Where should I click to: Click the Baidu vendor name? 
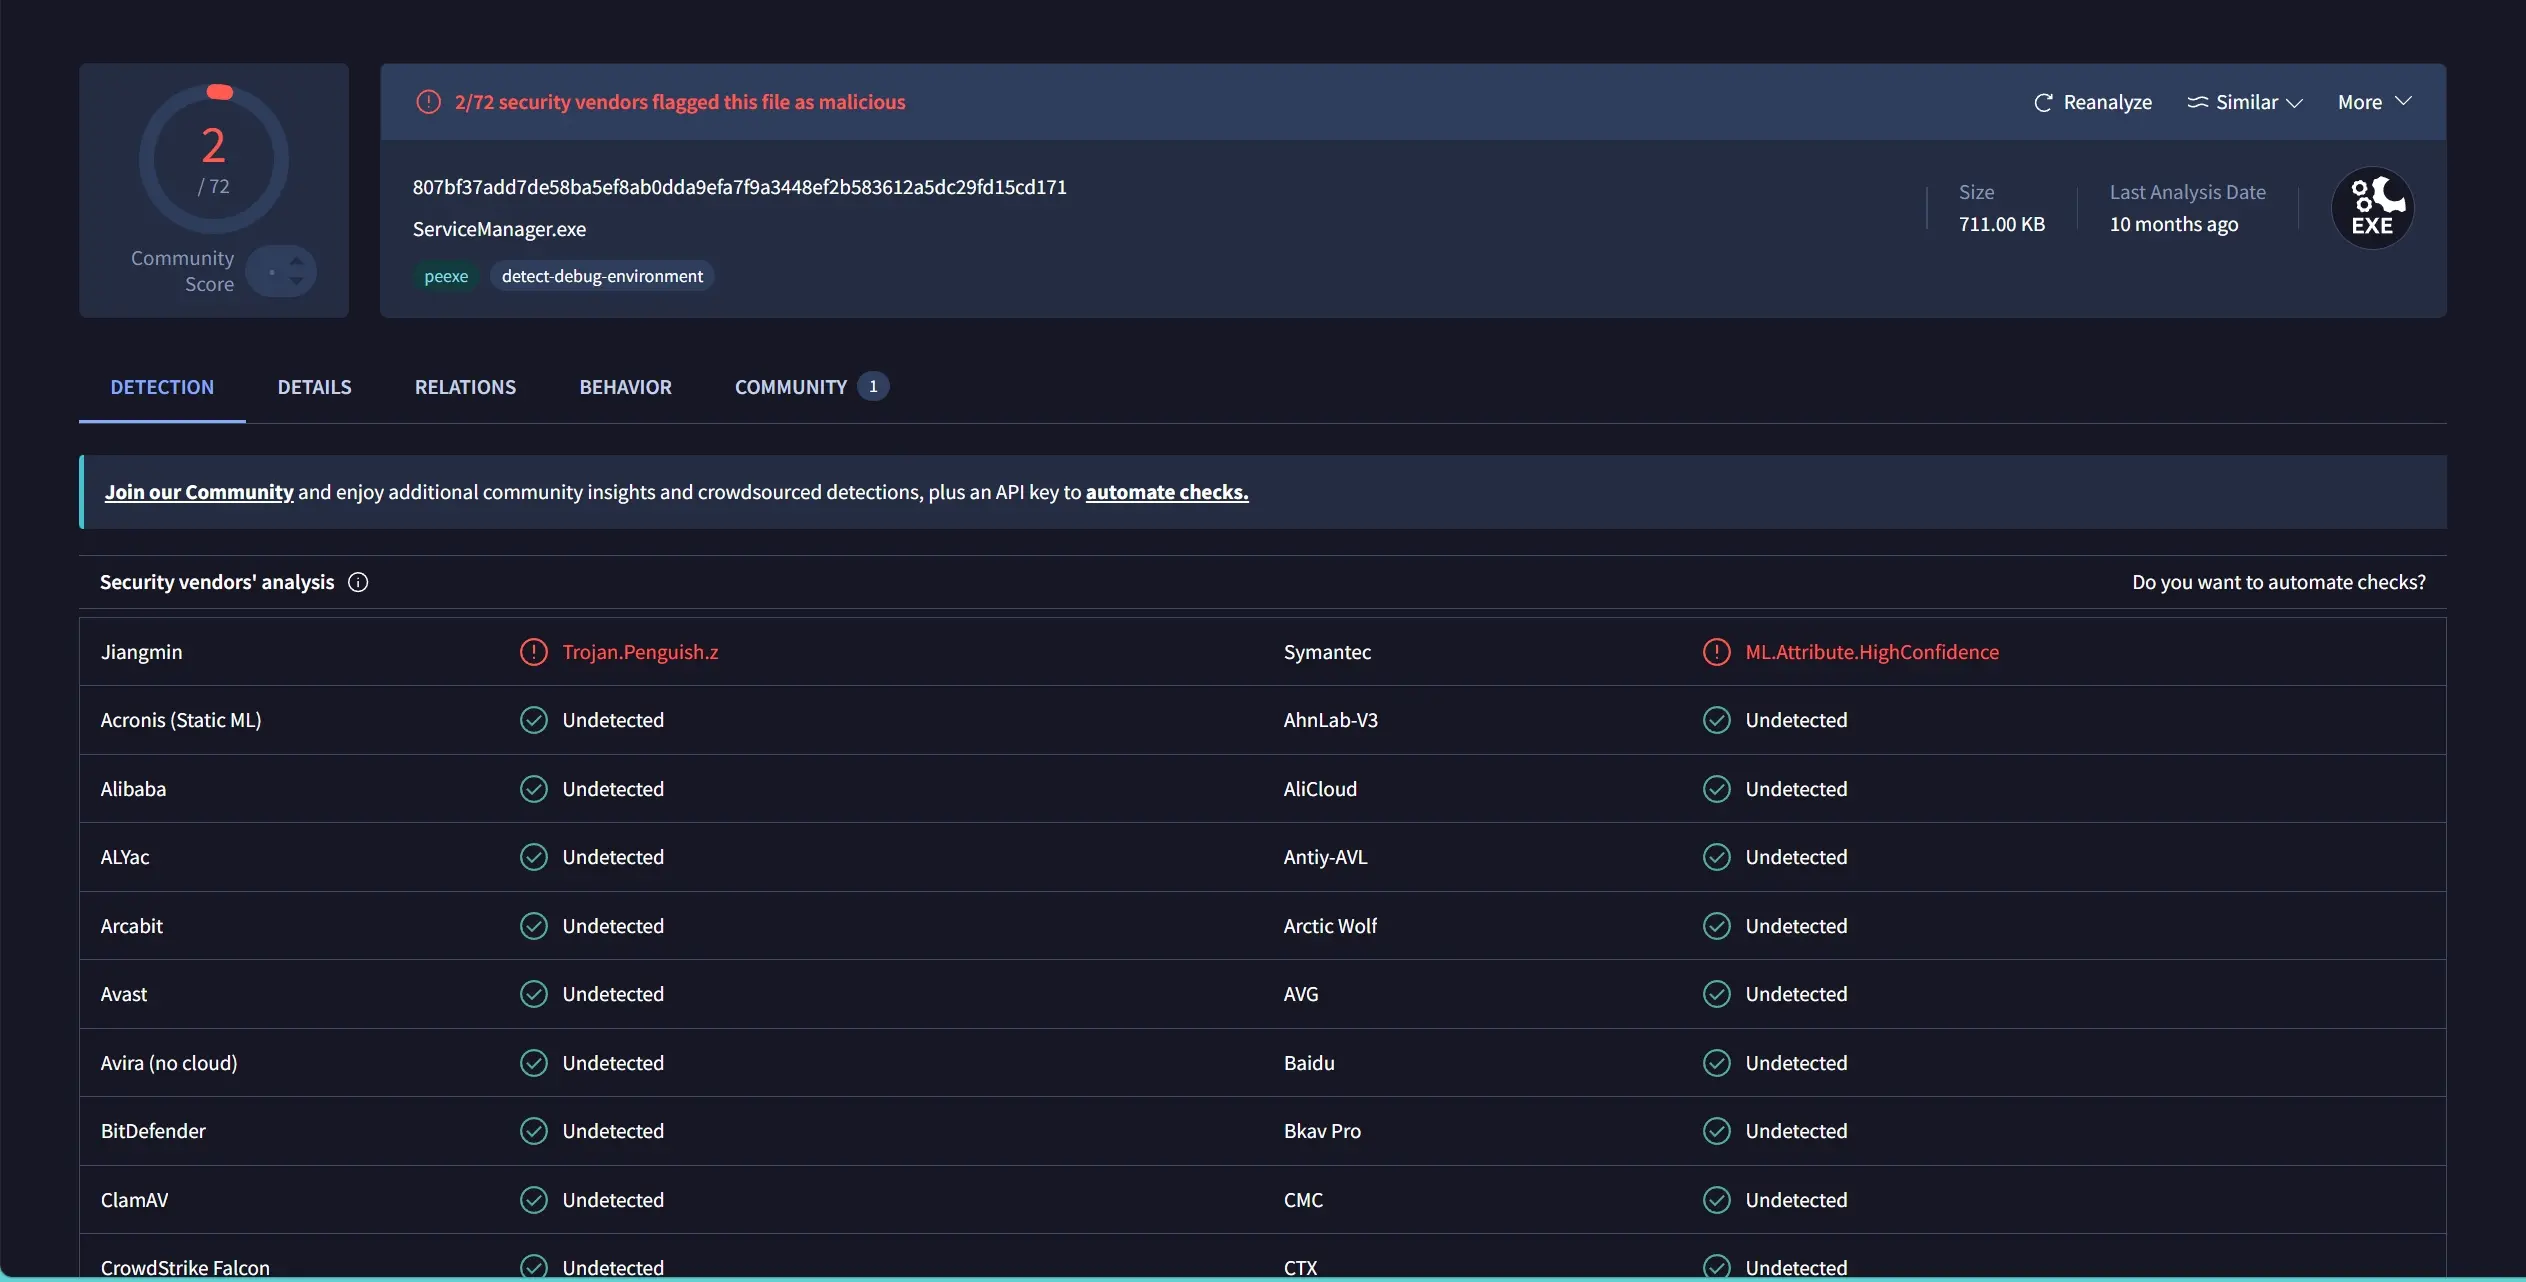(x=1309, y=1063)
